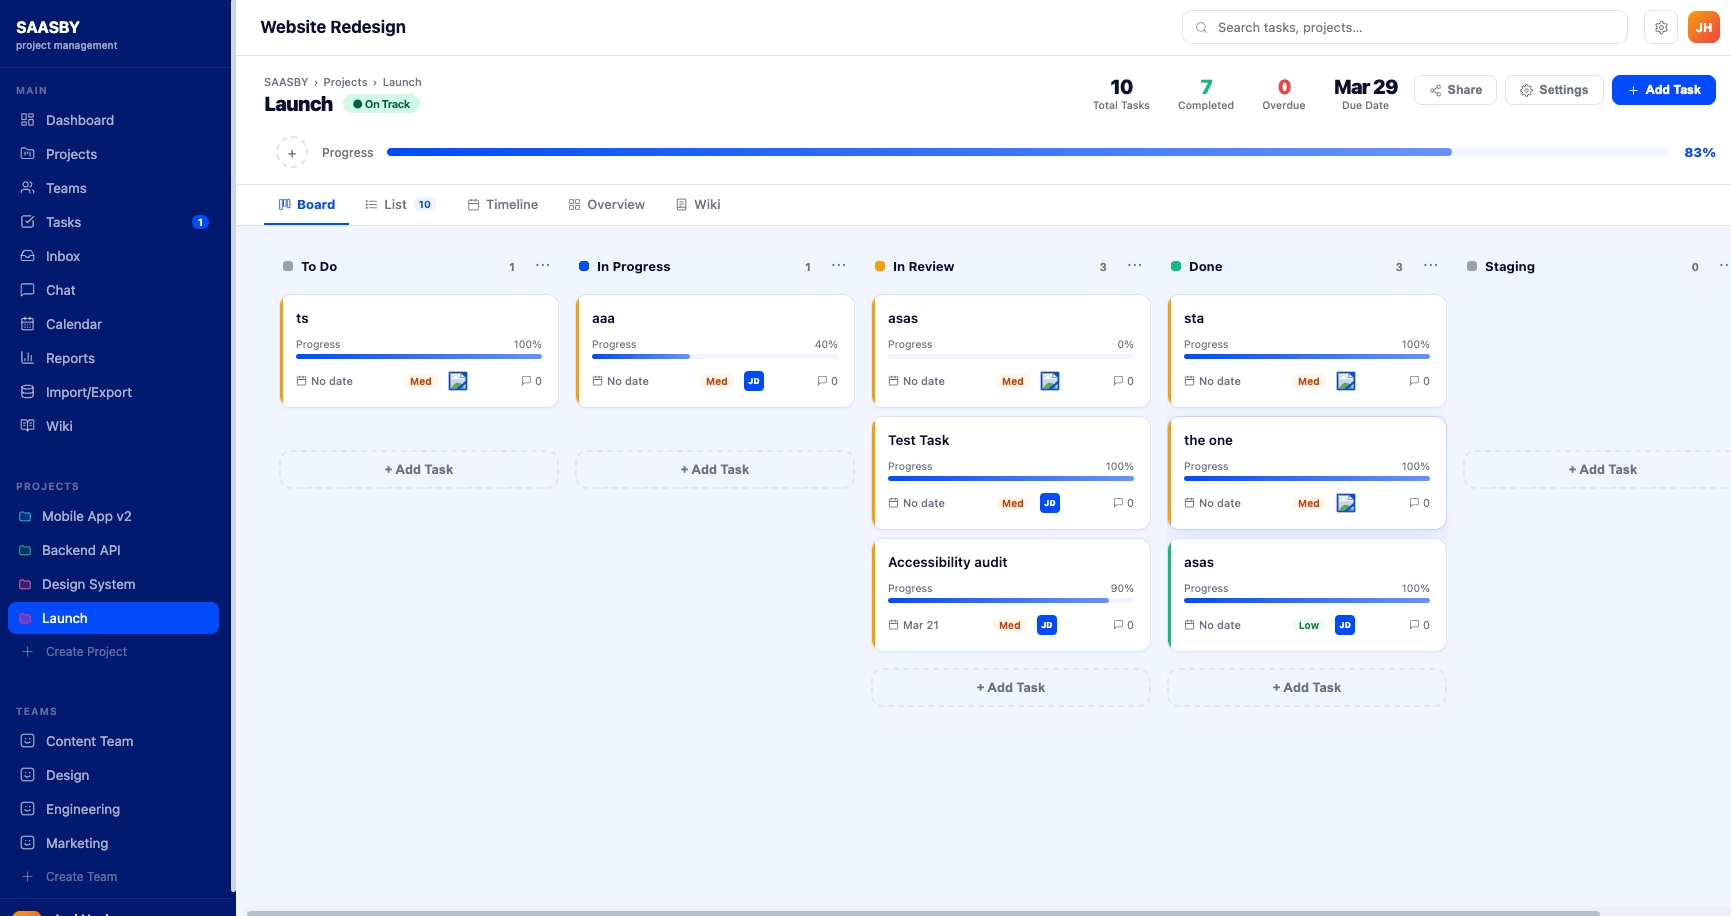Click the Low priority badge on the asas Done card
The width and height of the screenshot is (1731, 916).
coord(1308,624)
